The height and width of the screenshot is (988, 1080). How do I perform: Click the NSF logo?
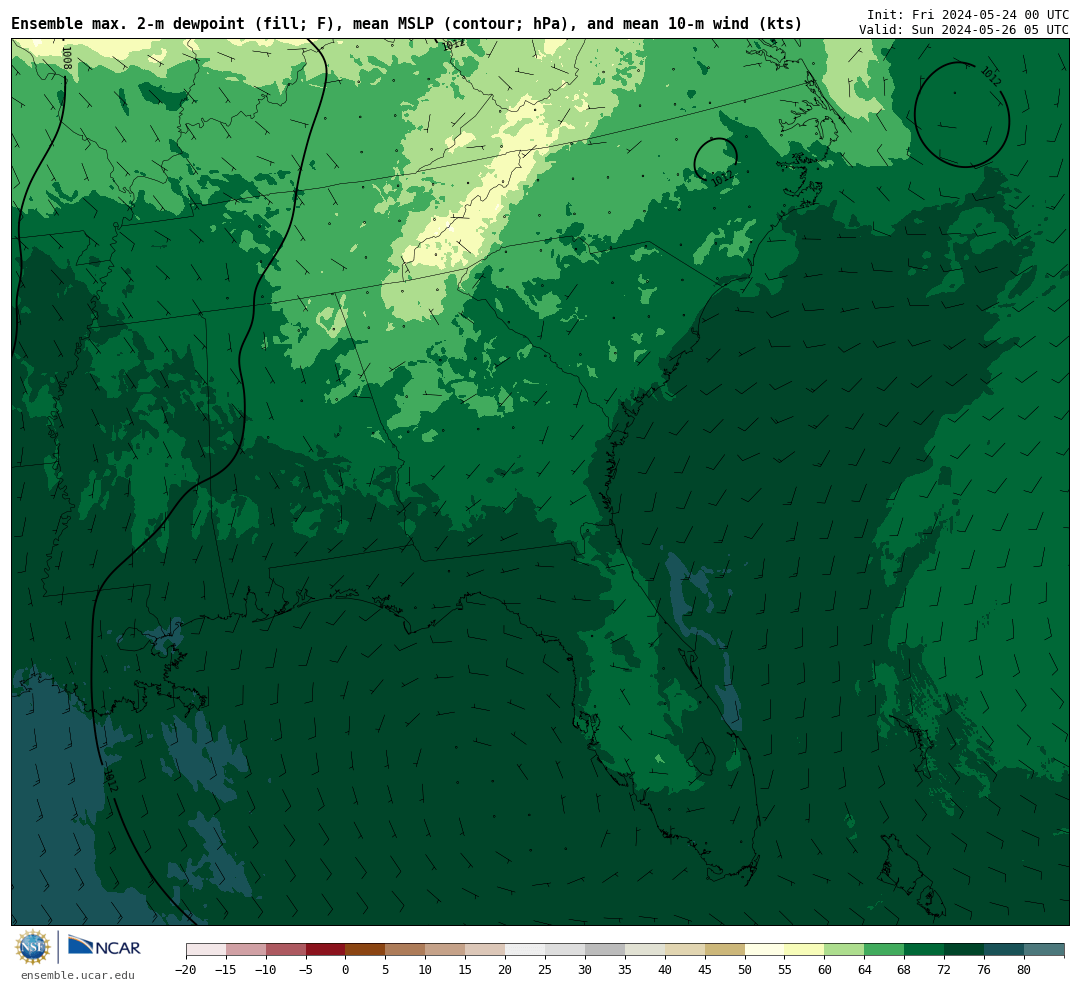click(x=33, y=947)
